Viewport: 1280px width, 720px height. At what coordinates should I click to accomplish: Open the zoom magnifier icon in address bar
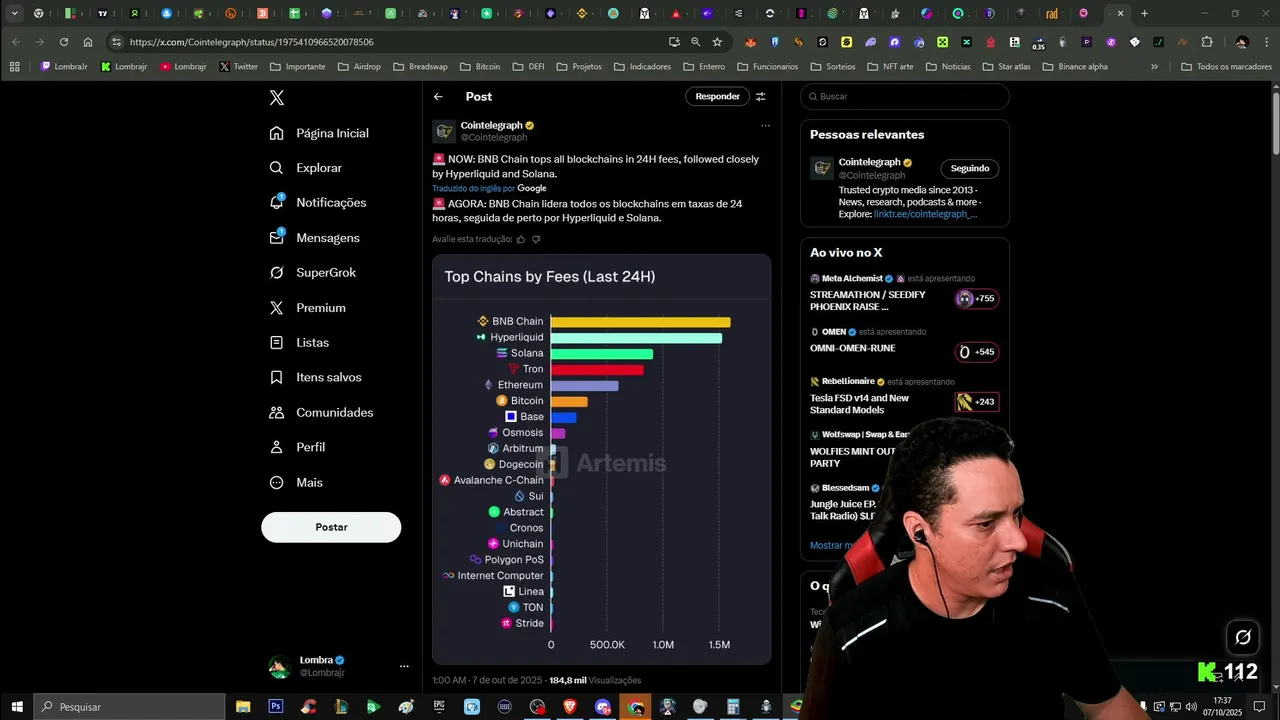click(x=695, y=42)
